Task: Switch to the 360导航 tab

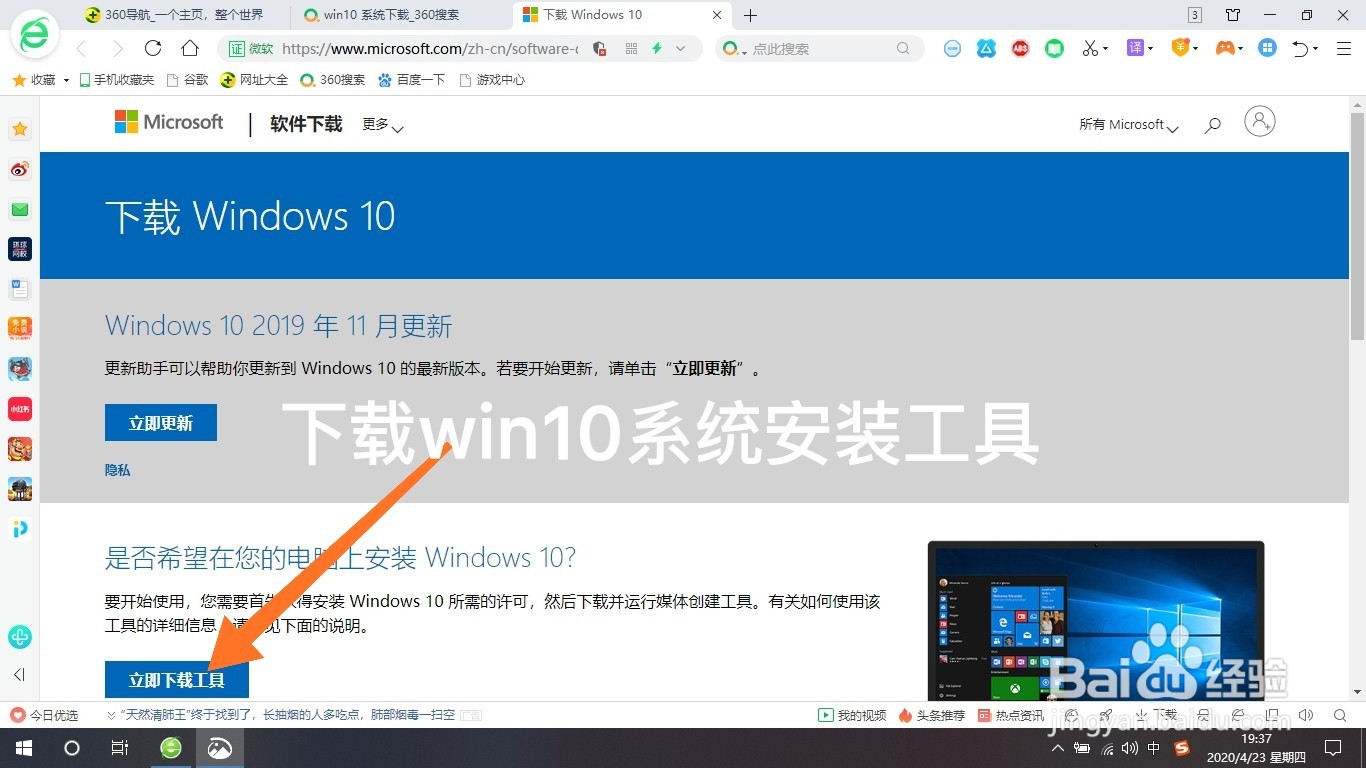Action: click(180, 15)
